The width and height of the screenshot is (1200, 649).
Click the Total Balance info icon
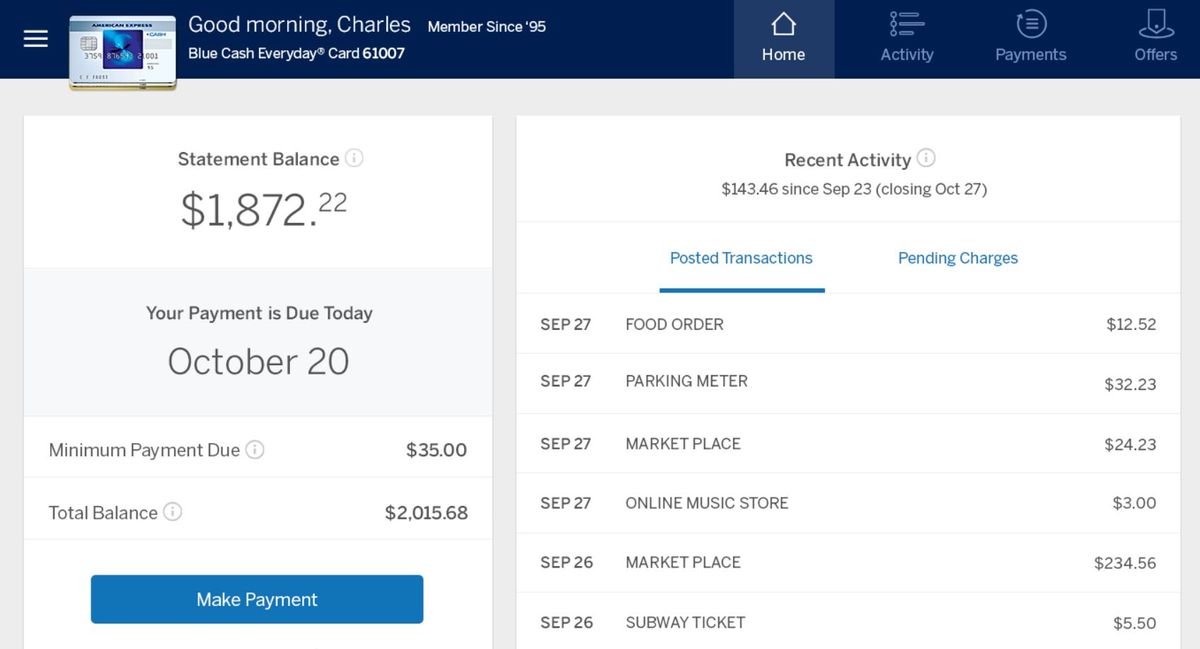tap(174, 512)
